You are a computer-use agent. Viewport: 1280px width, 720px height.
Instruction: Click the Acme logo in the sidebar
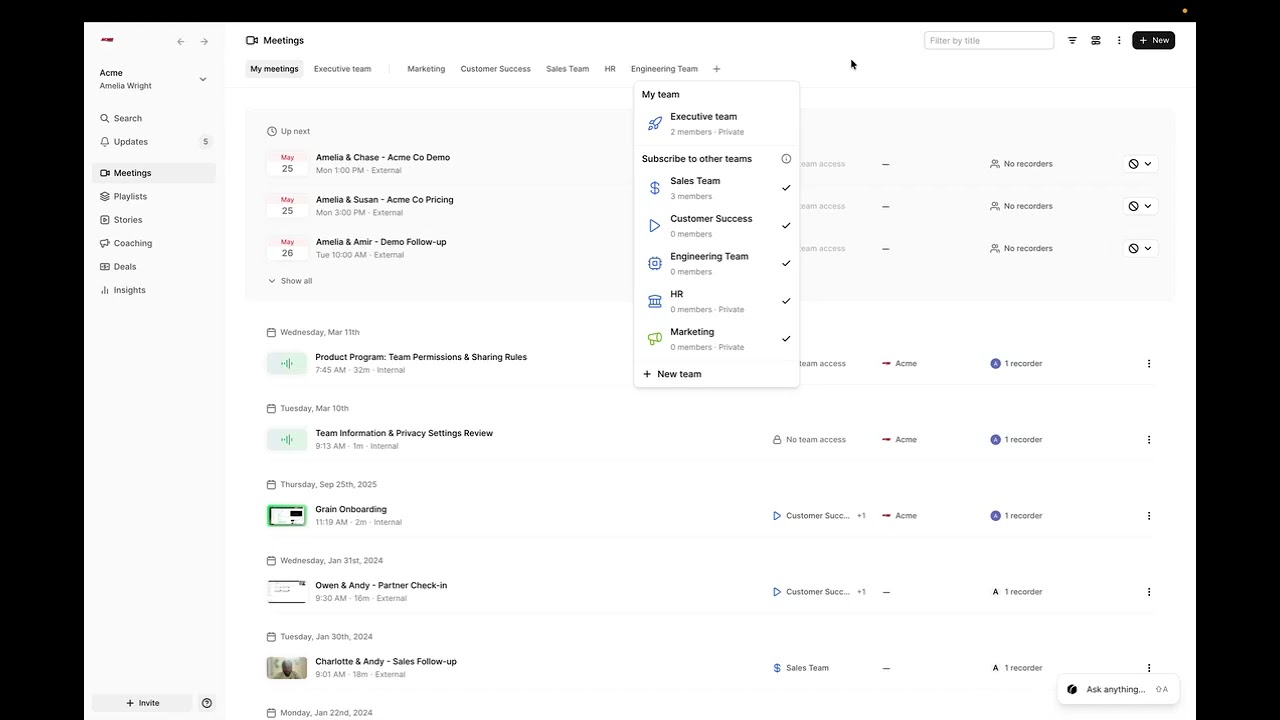pos(107,40)
